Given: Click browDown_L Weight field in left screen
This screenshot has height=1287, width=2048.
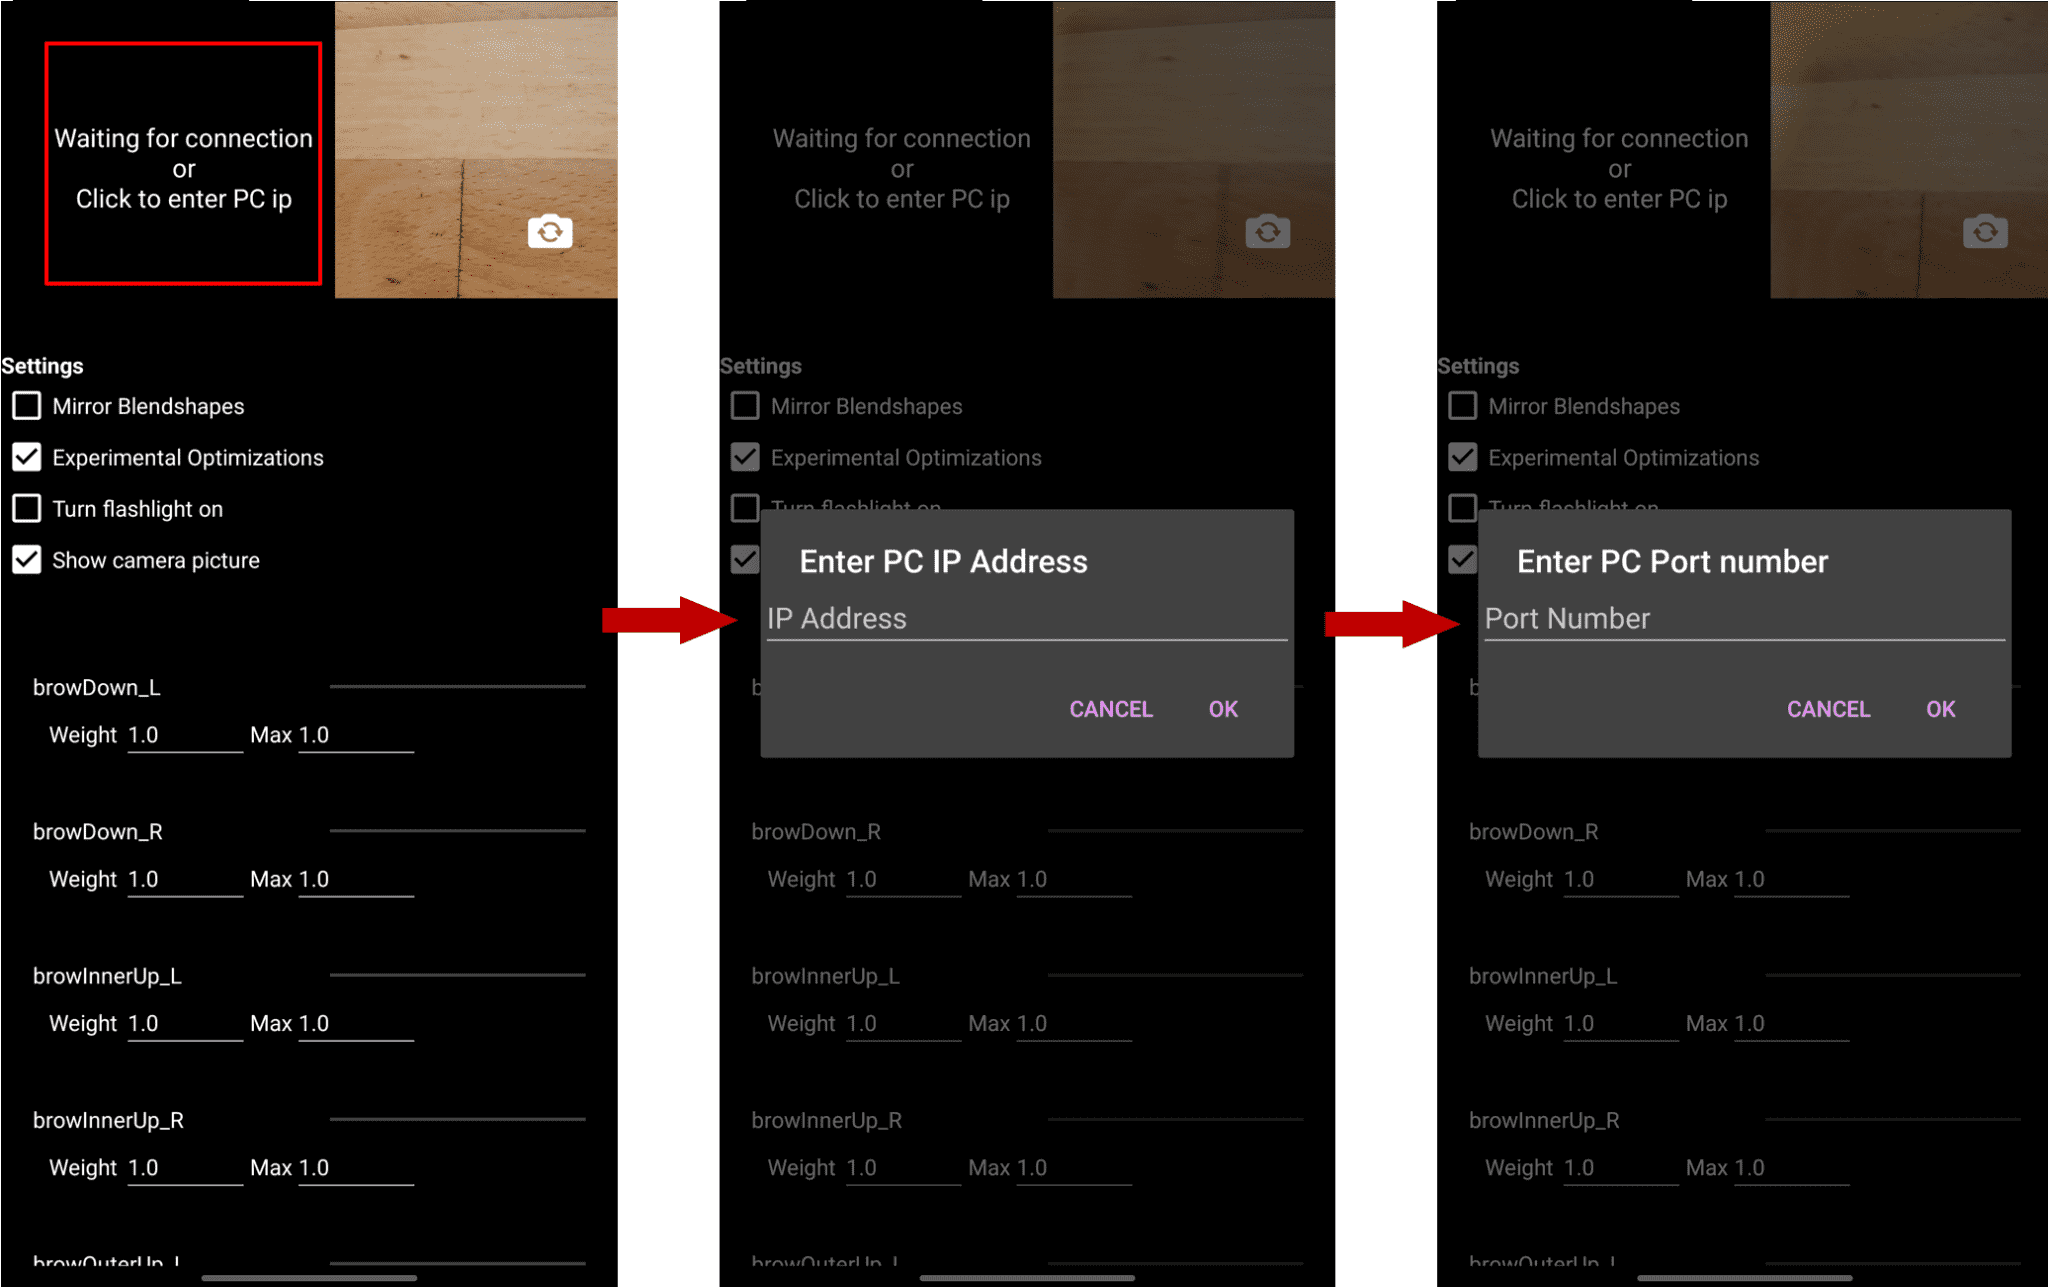Looking at the screenshot, I should pos(184,736).
